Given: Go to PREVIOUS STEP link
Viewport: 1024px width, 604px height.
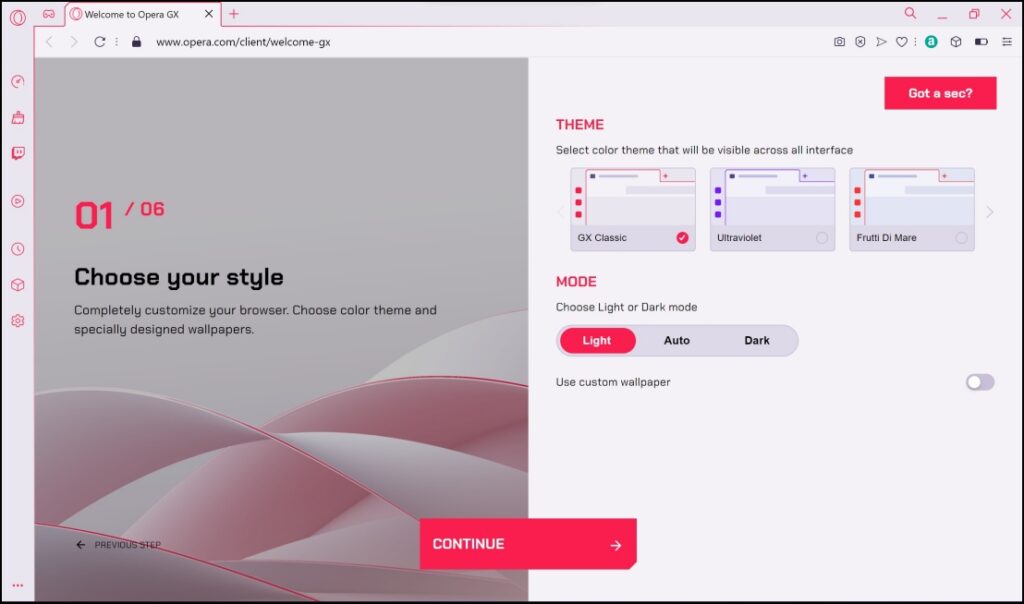Looking at the screenshot, I should tap(118, 545).
